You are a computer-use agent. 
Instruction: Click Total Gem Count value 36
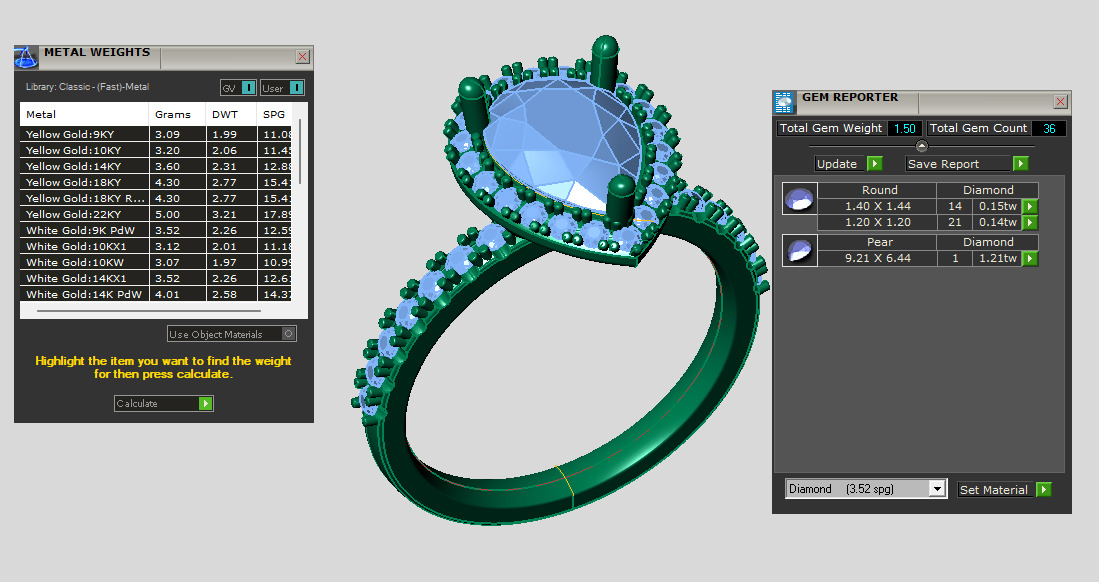pyautogui.click(x=1049, y=128)
